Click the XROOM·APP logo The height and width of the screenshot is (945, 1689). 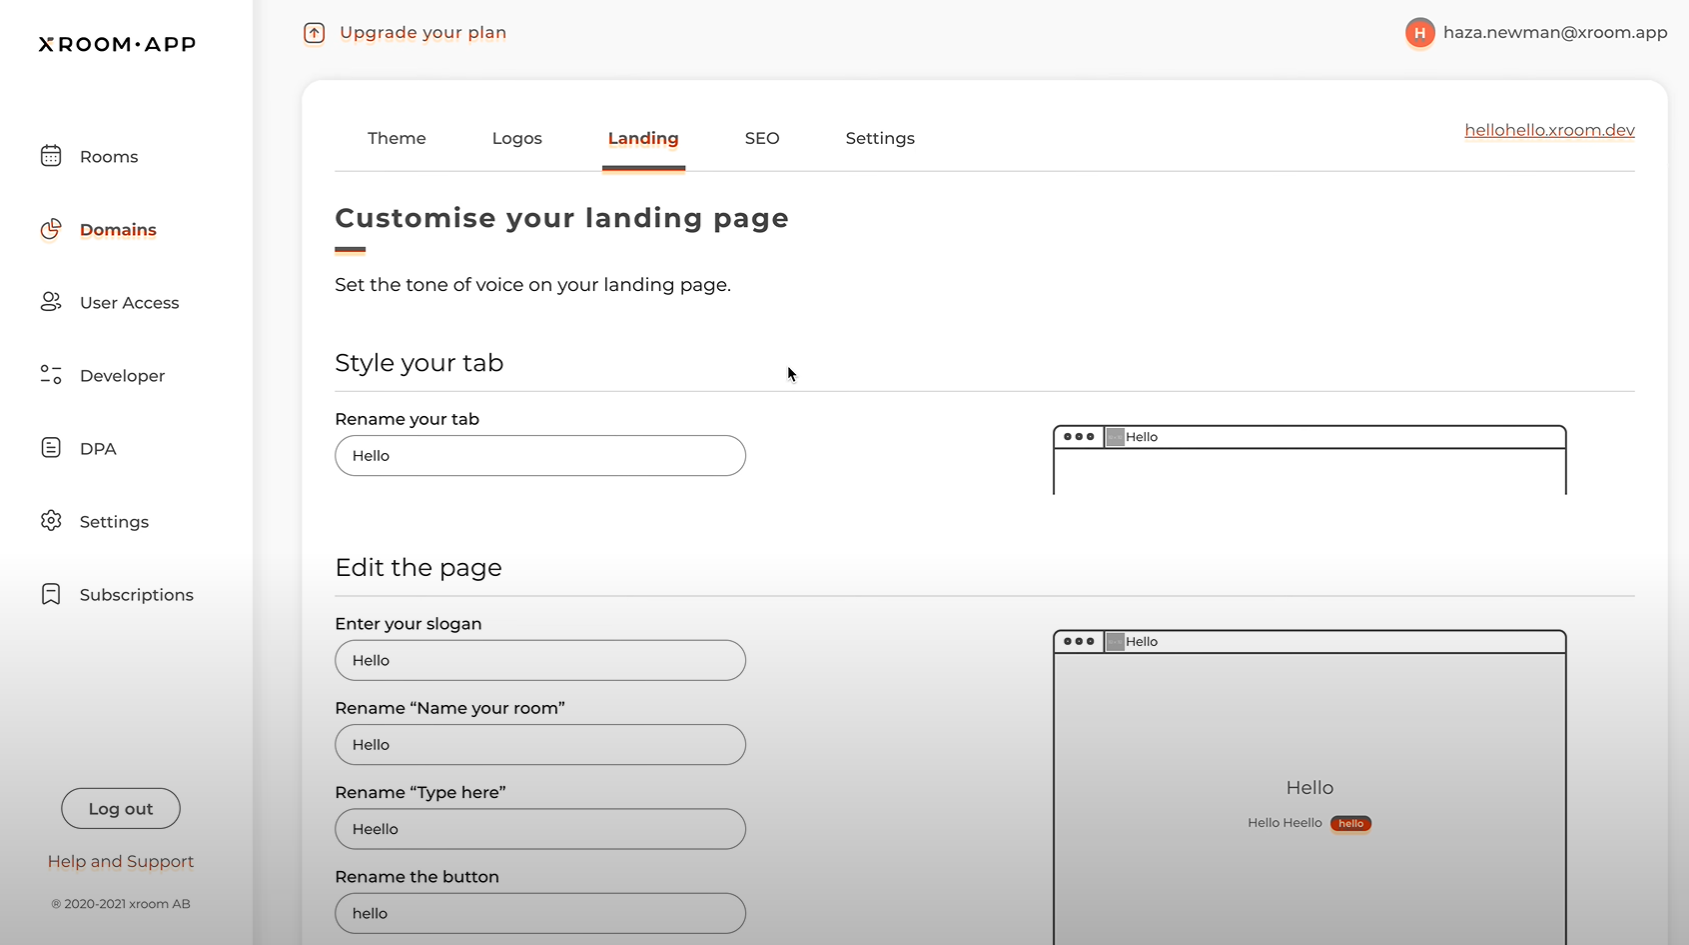tap(117, 44)
